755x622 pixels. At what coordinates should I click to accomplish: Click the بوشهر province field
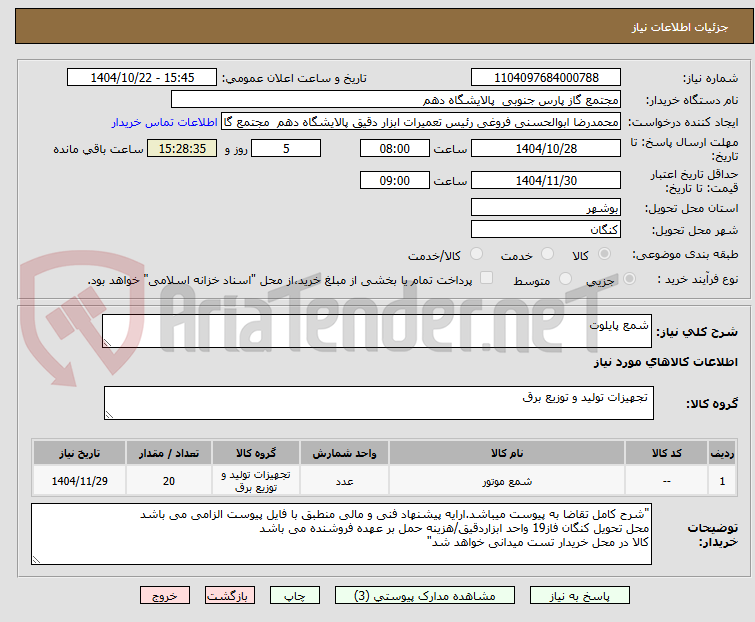(546, 207)
